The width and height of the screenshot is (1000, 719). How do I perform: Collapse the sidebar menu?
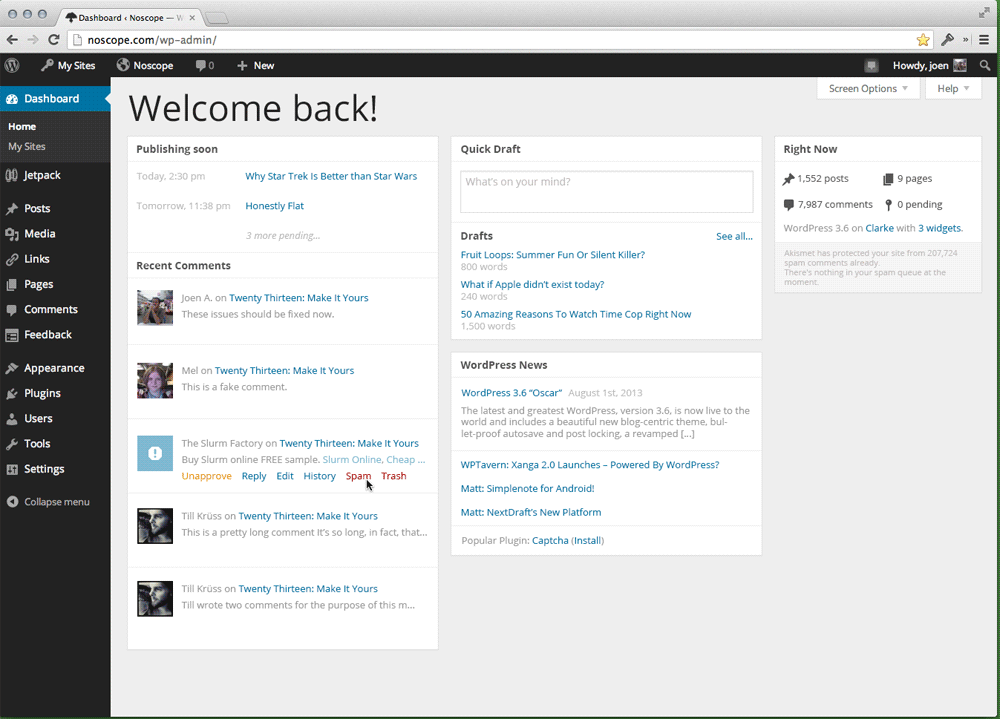pos(48,501)
